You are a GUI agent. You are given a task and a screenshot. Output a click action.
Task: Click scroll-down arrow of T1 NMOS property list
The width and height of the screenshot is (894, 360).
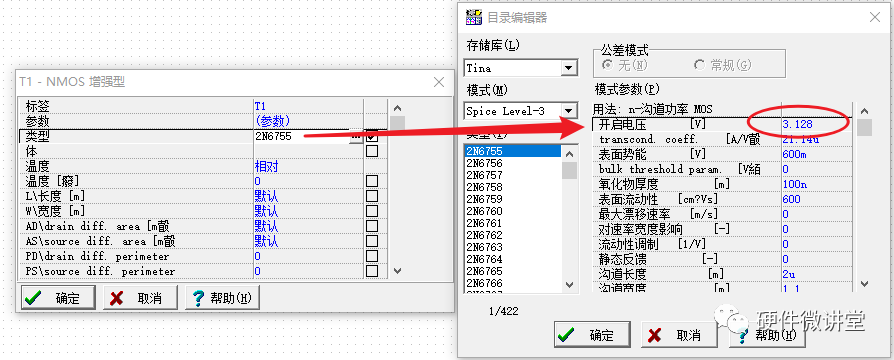pyautogui.click(x=397, y=270)
